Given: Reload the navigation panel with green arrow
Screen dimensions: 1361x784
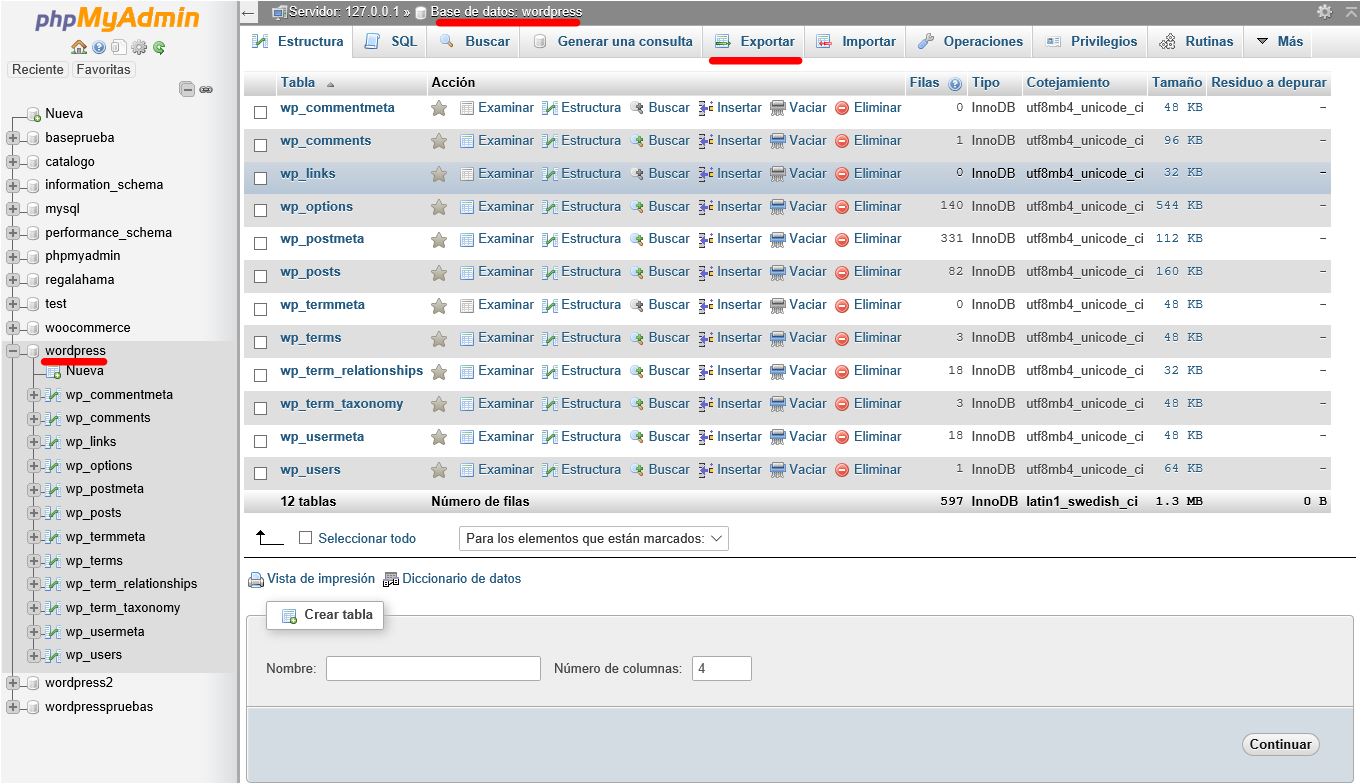Looking at the screenshot, I should pos(159,47).
